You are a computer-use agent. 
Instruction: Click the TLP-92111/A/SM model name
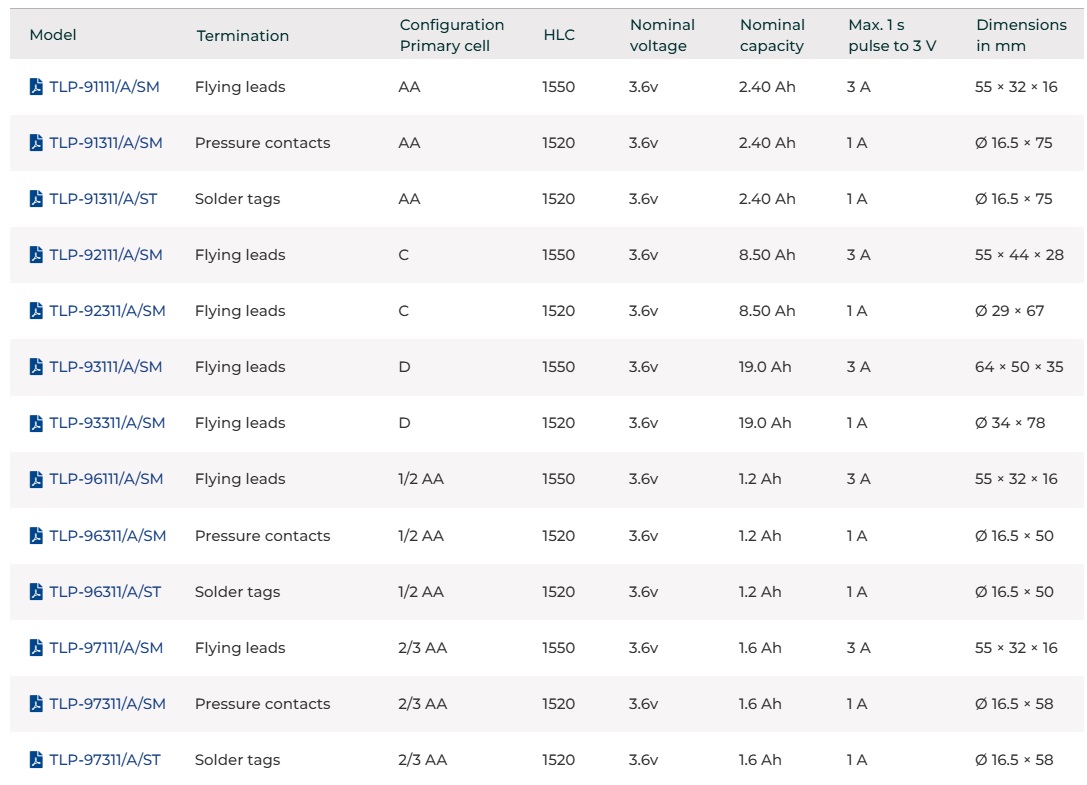click(x=105, y=255)
